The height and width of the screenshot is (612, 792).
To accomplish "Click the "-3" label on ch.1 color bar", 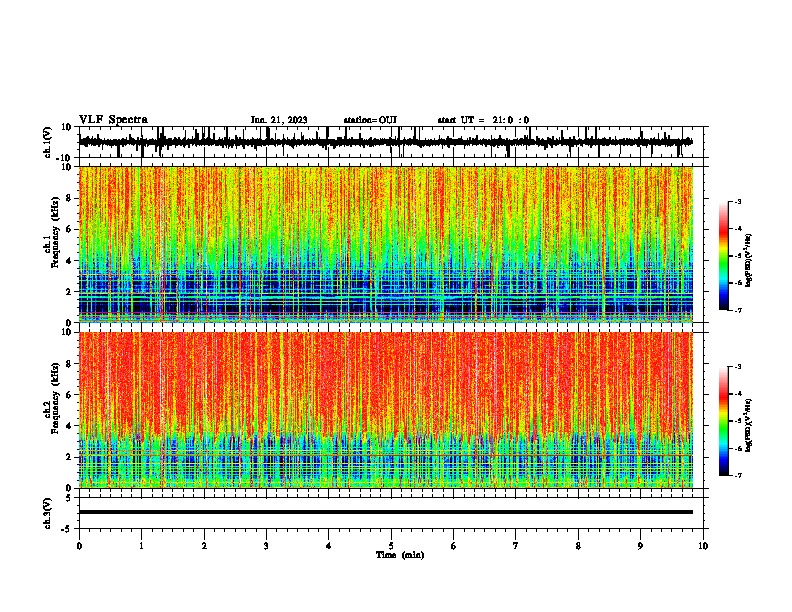I will [x=738, y=201].
